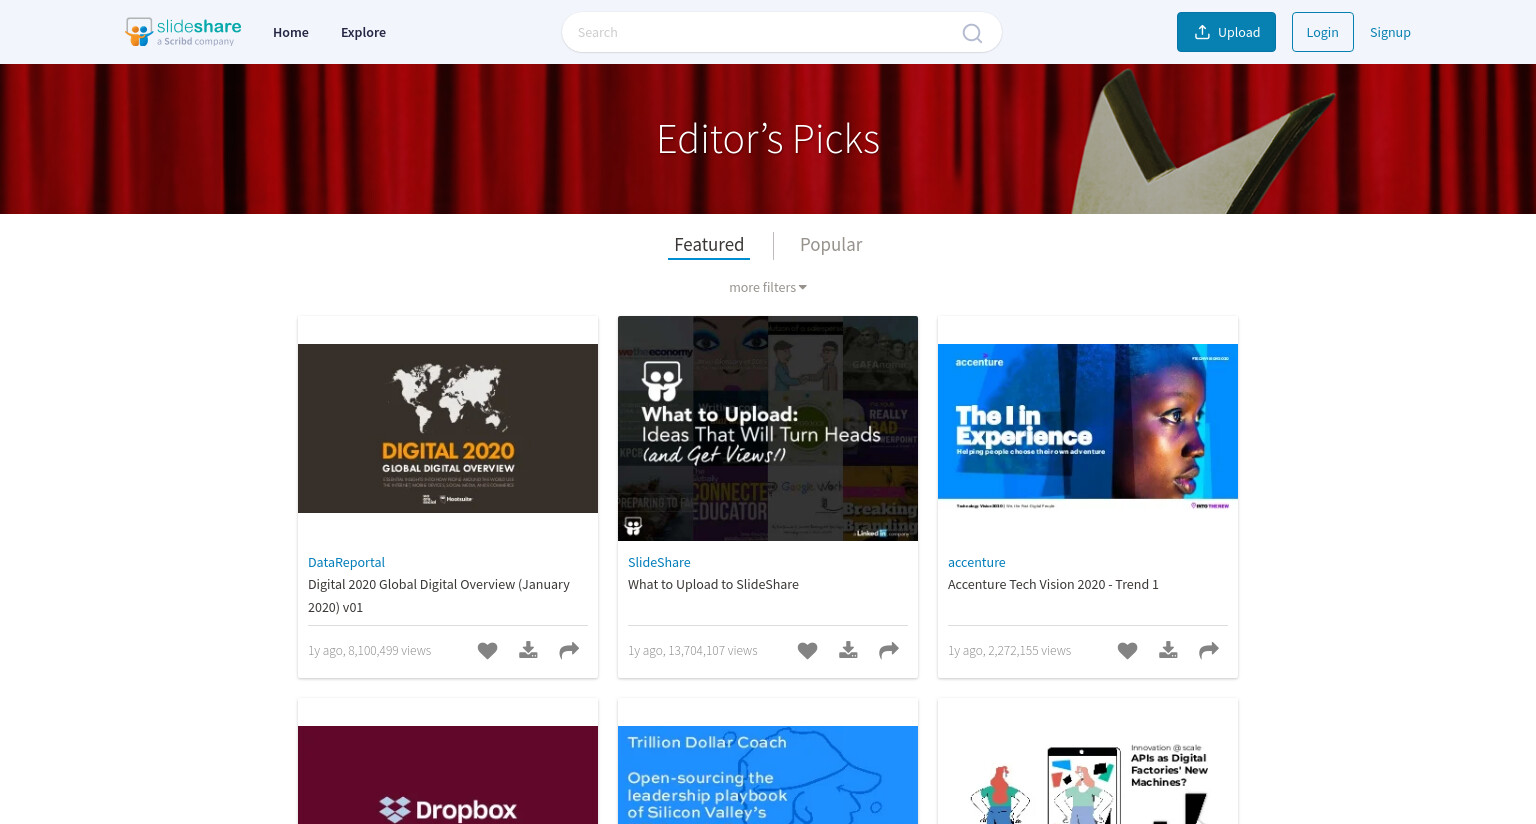Open the Digital 2020 world map thumbnail
The height and width of the screenshot is (824, 1536).
point(448,428)
